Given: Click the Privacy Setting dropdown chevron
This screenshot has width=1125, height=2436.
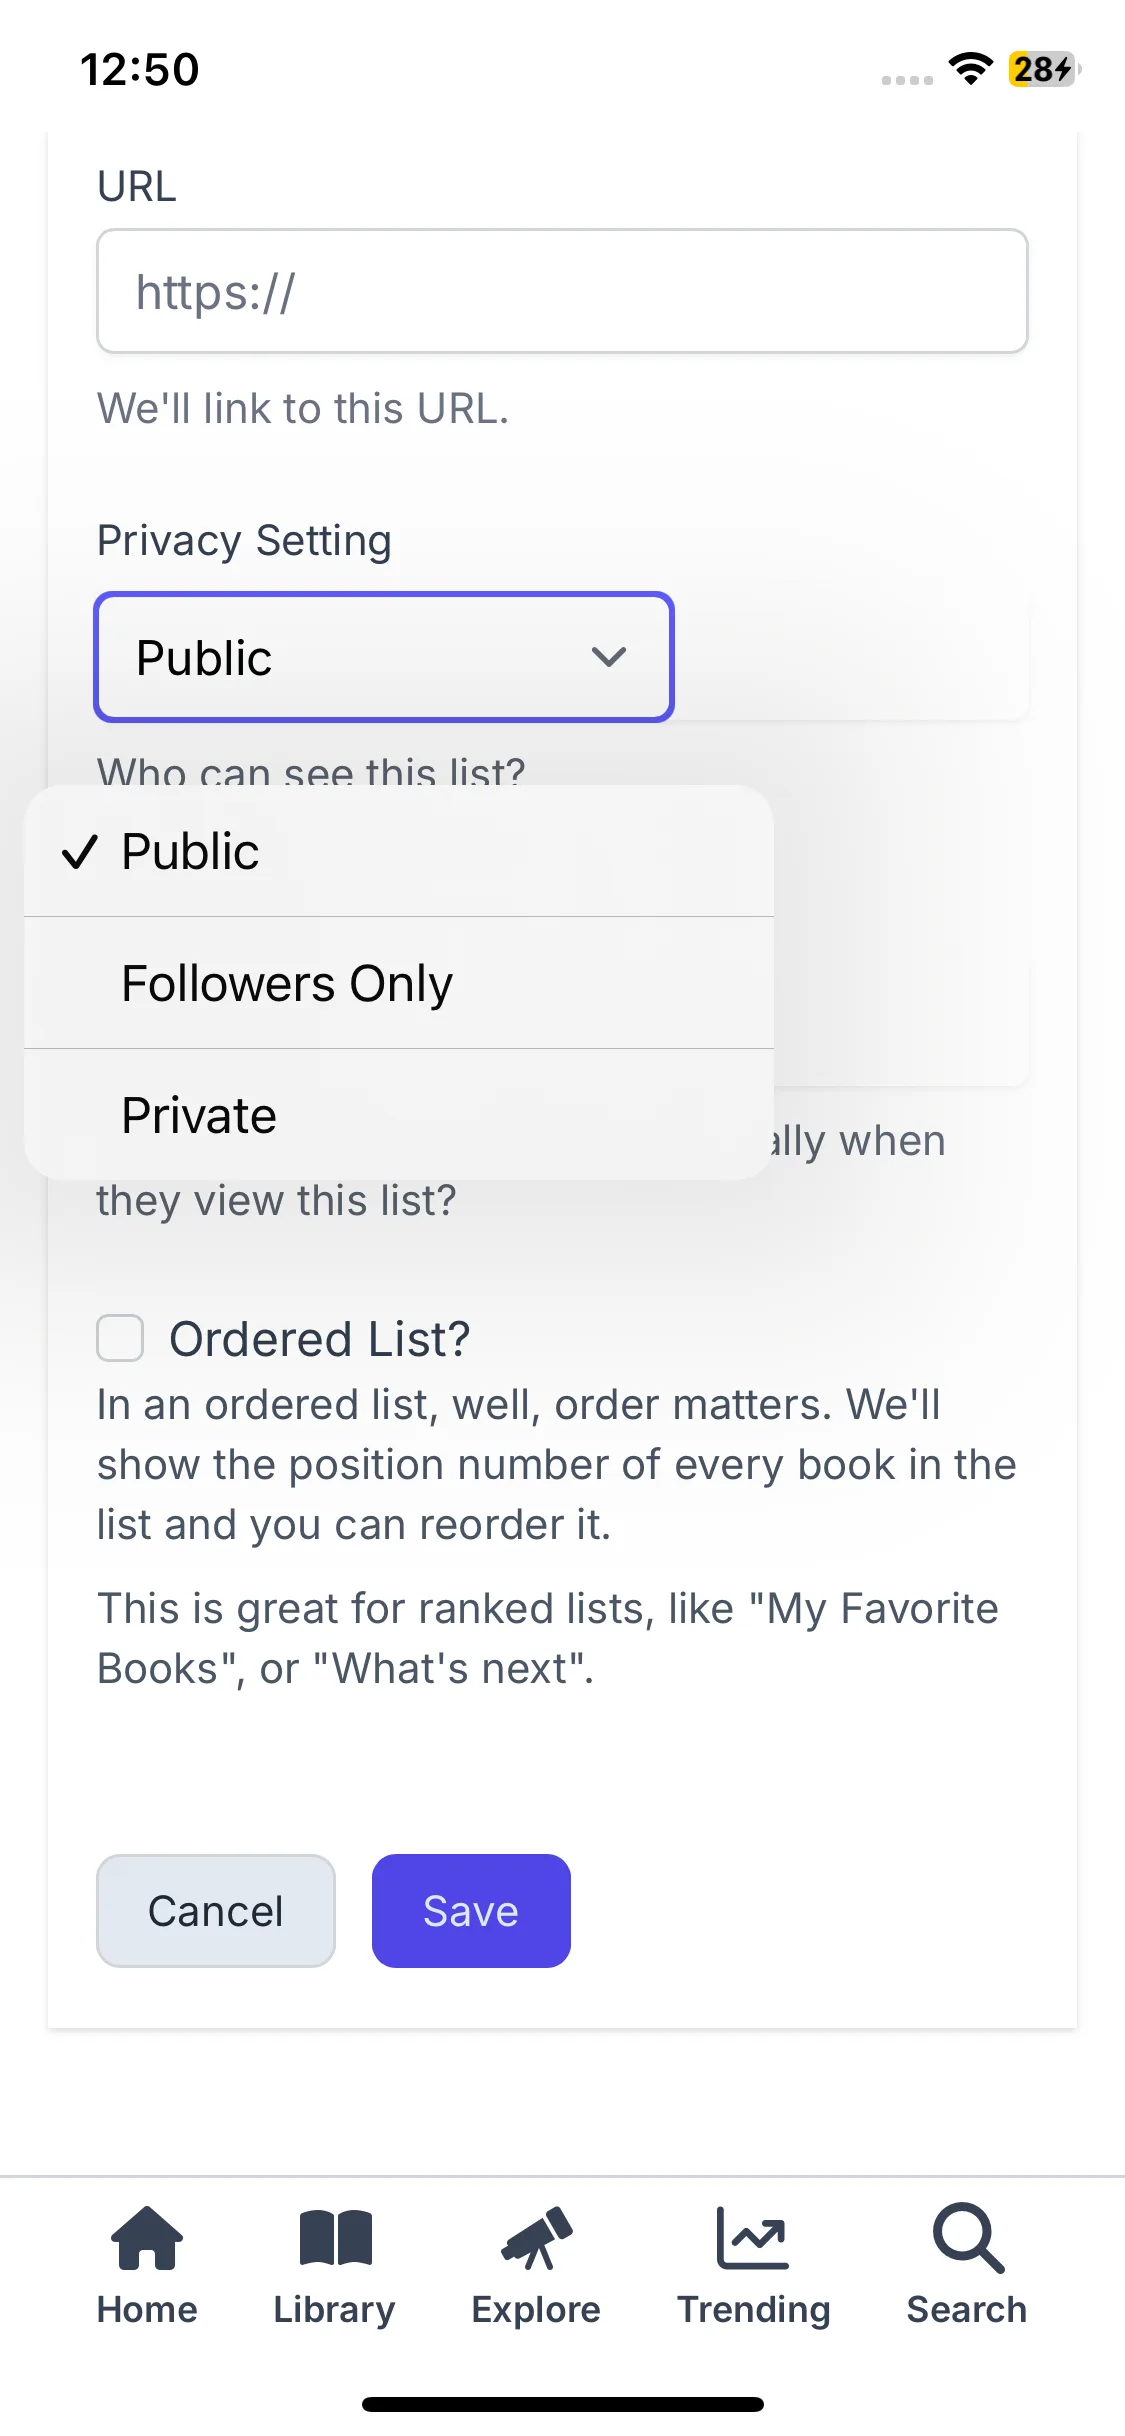Looking at the screenshot, I should pos(608,657).
